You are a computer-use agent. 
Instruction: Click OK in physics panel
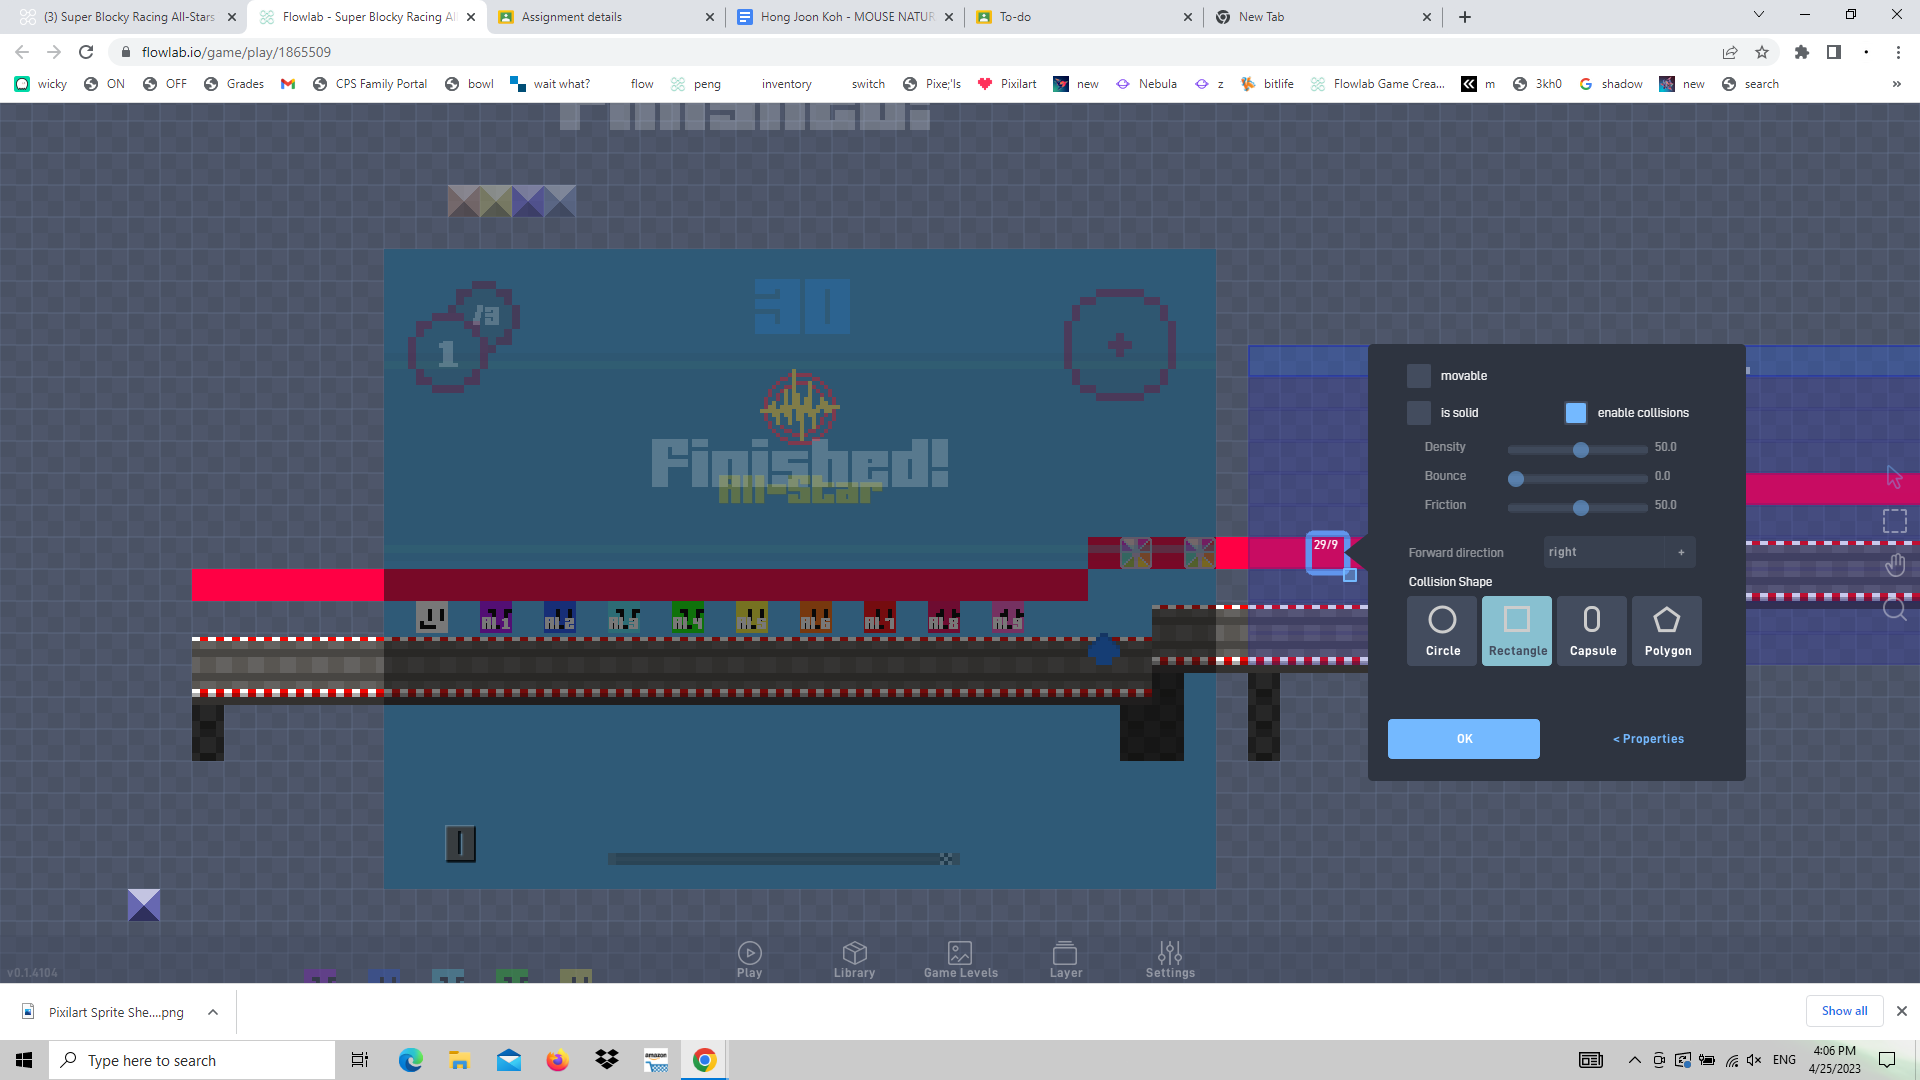(1464, 739)
